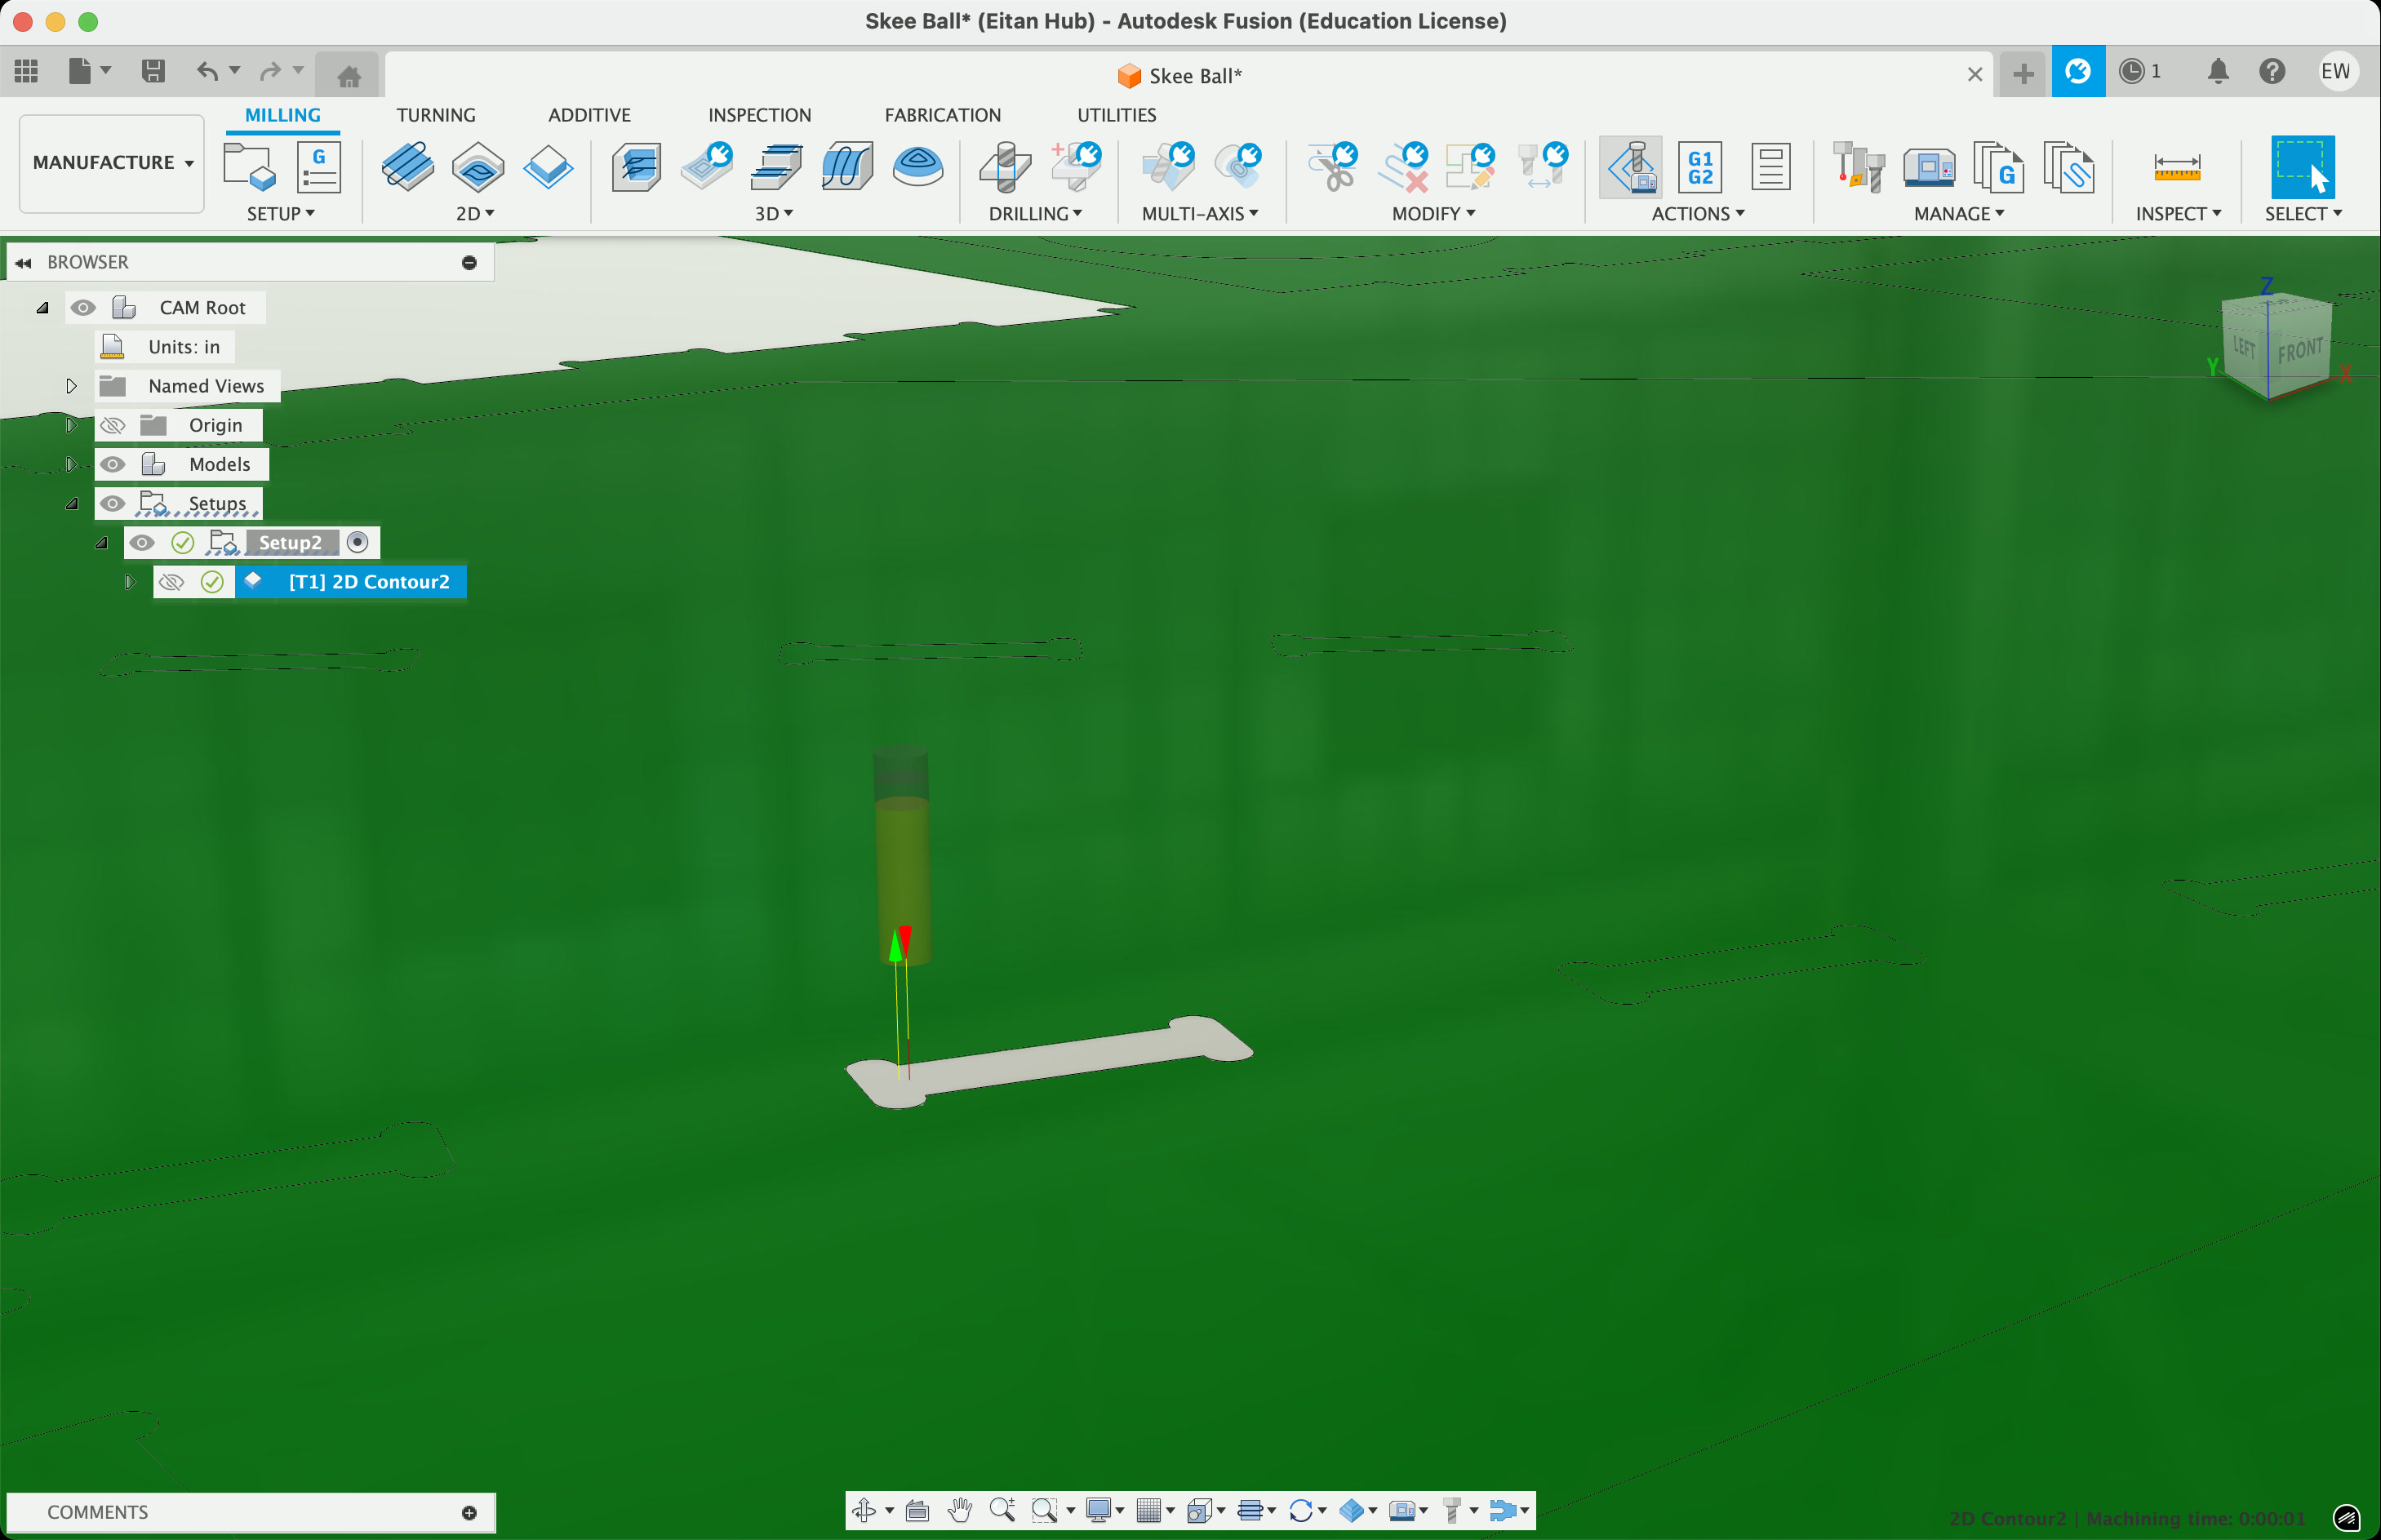
Task: Click the Simulate icon in Actions
Action: tap(1631, 166)
